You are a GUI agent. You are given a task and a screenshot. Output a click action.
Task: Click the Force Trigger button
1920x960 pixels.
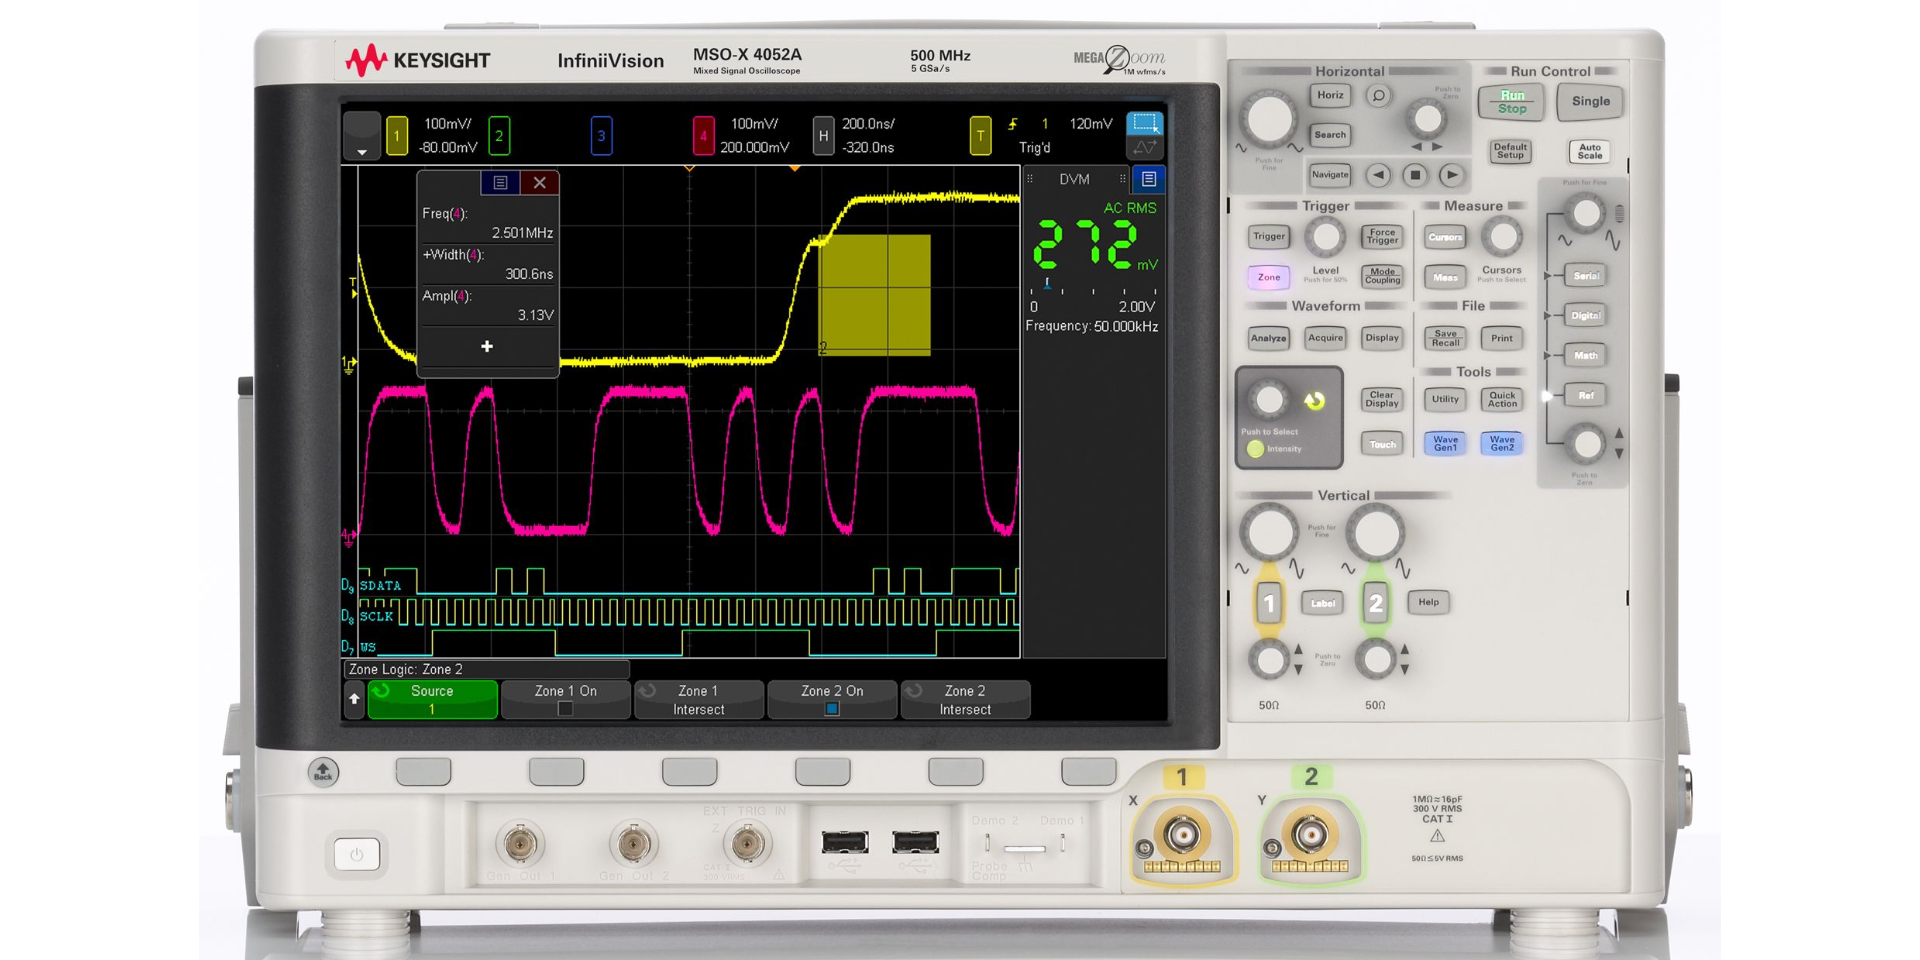point(1382,237)
